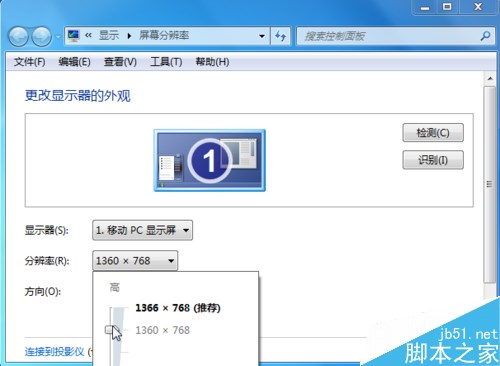Click the control panel icon in address bar
This screenshot has width=500, height=366.
click(74, 35)
